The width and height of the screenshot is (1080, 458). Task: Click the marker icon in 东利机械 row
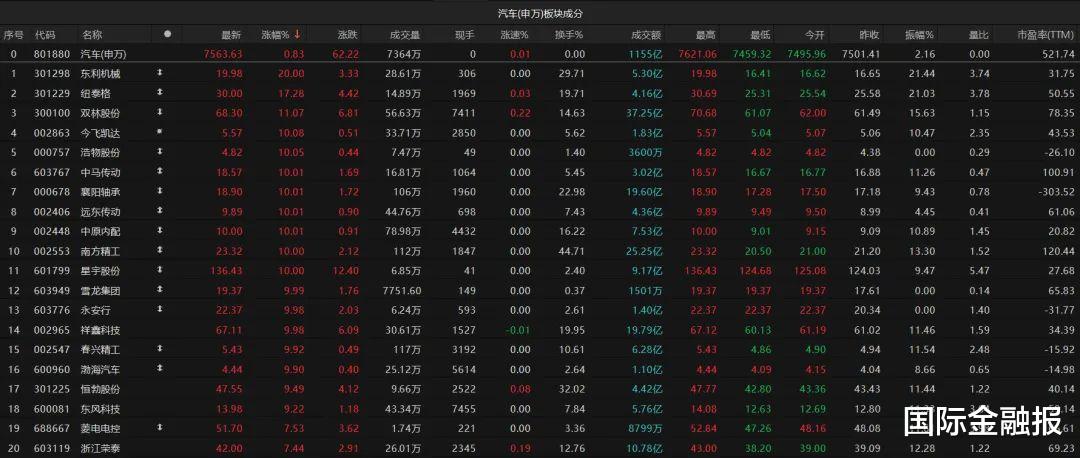tap(160, 74)
